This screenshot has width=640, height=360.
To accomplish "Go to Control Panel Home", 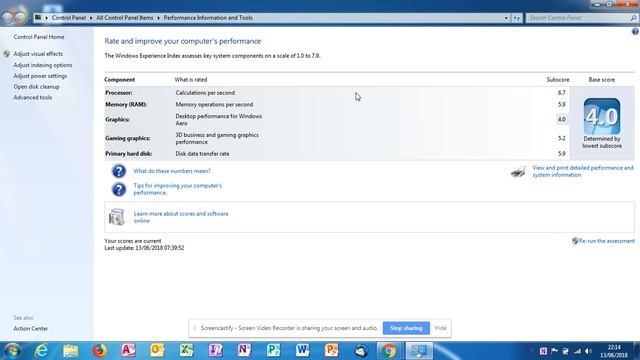I will (39, 37).
